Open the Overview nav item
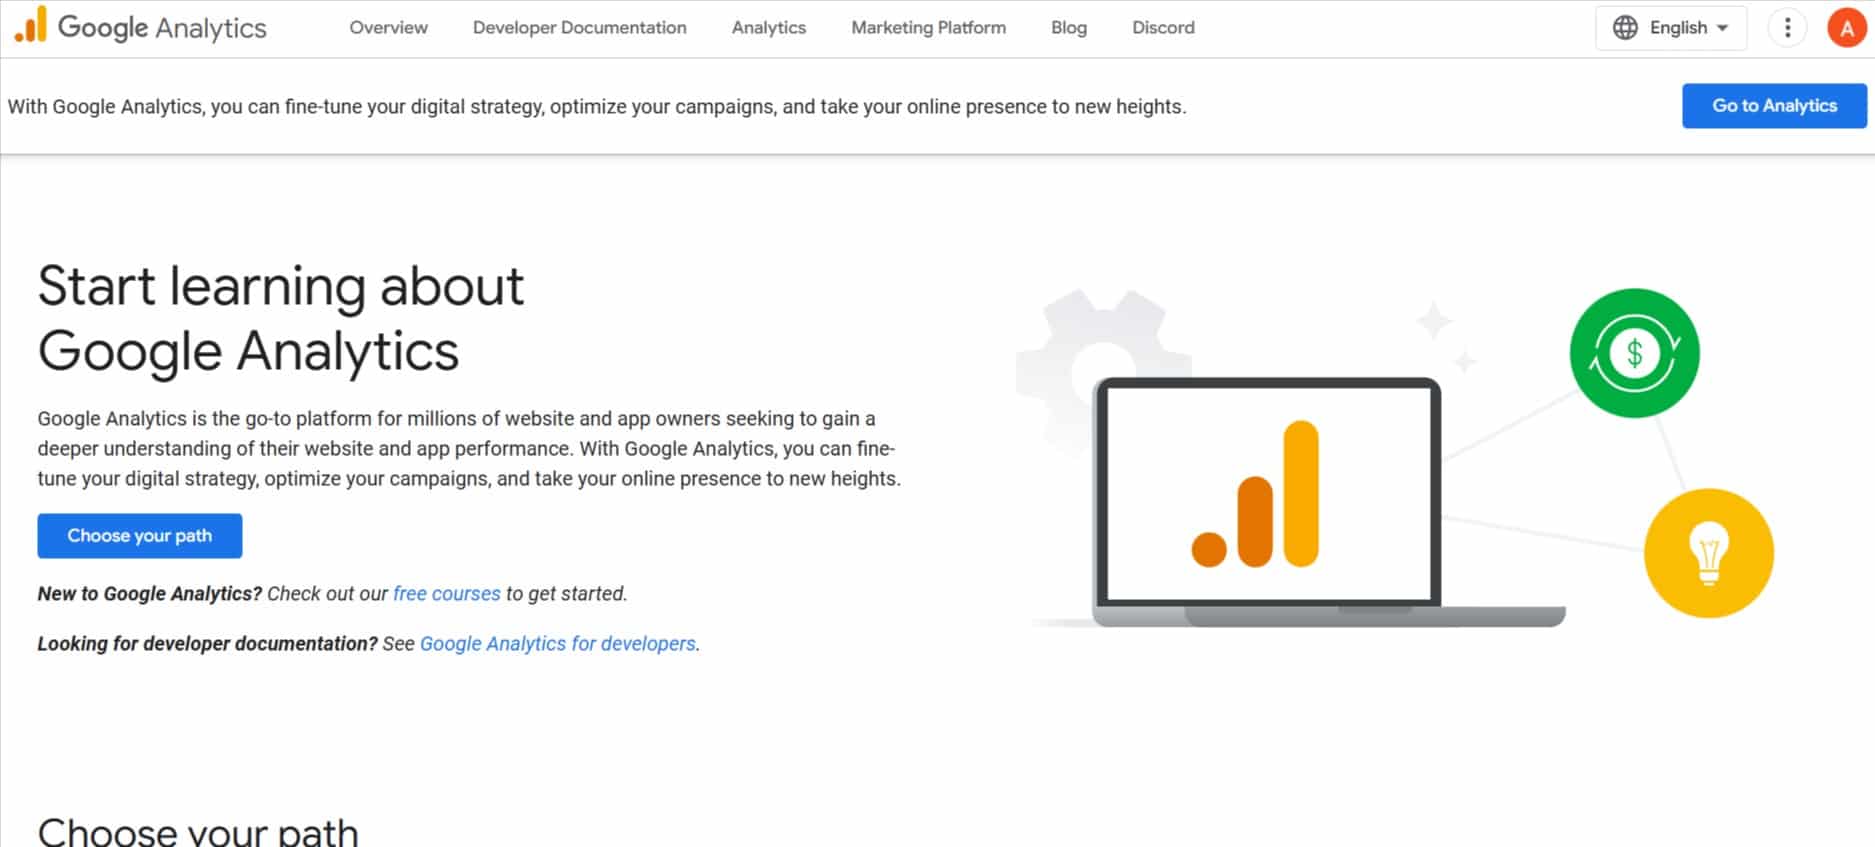Screen dimensions: 1875x847 point(388,28)
